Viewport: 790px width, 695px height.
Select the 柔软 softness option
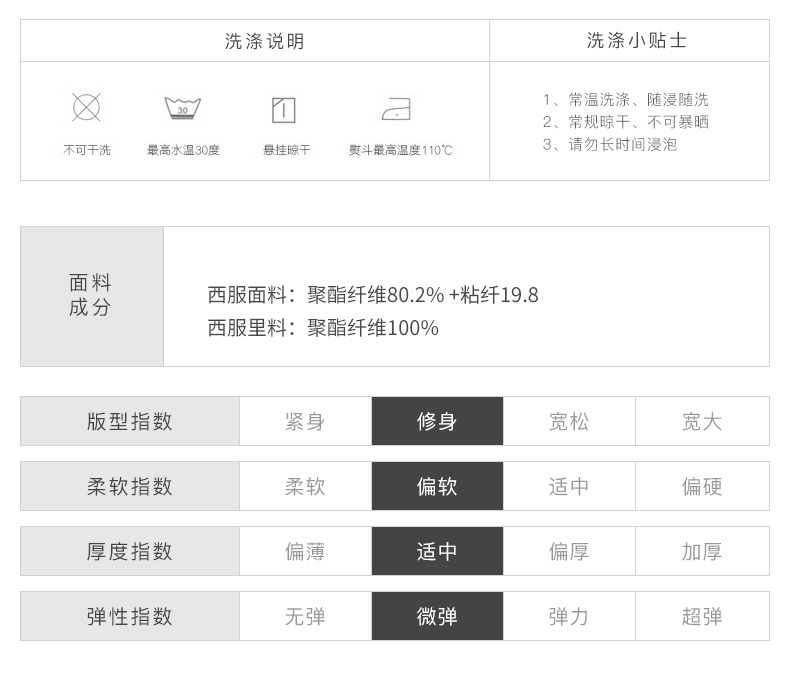pyautogui.click(x=305, y=486)
